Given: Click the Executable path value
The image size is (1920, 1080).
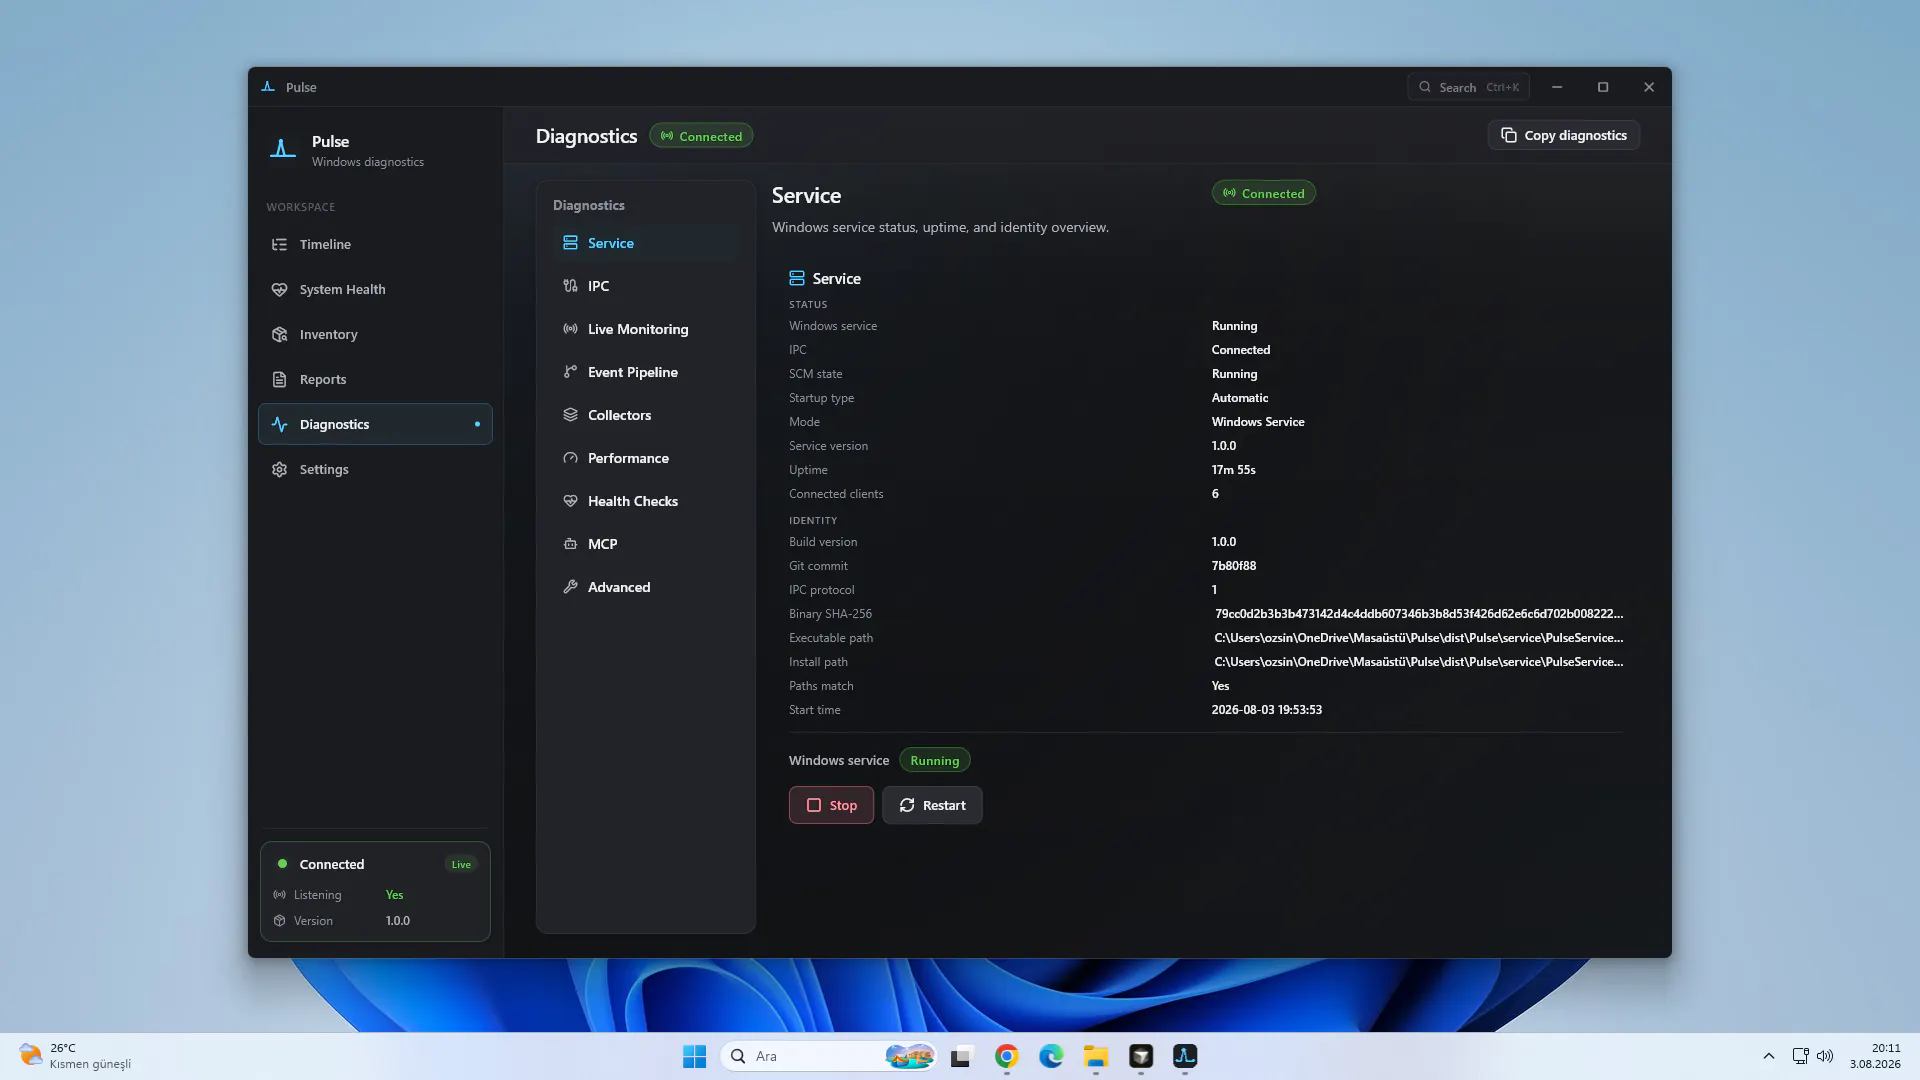Looking at the screenshot, I should [x=1419, y=638].
